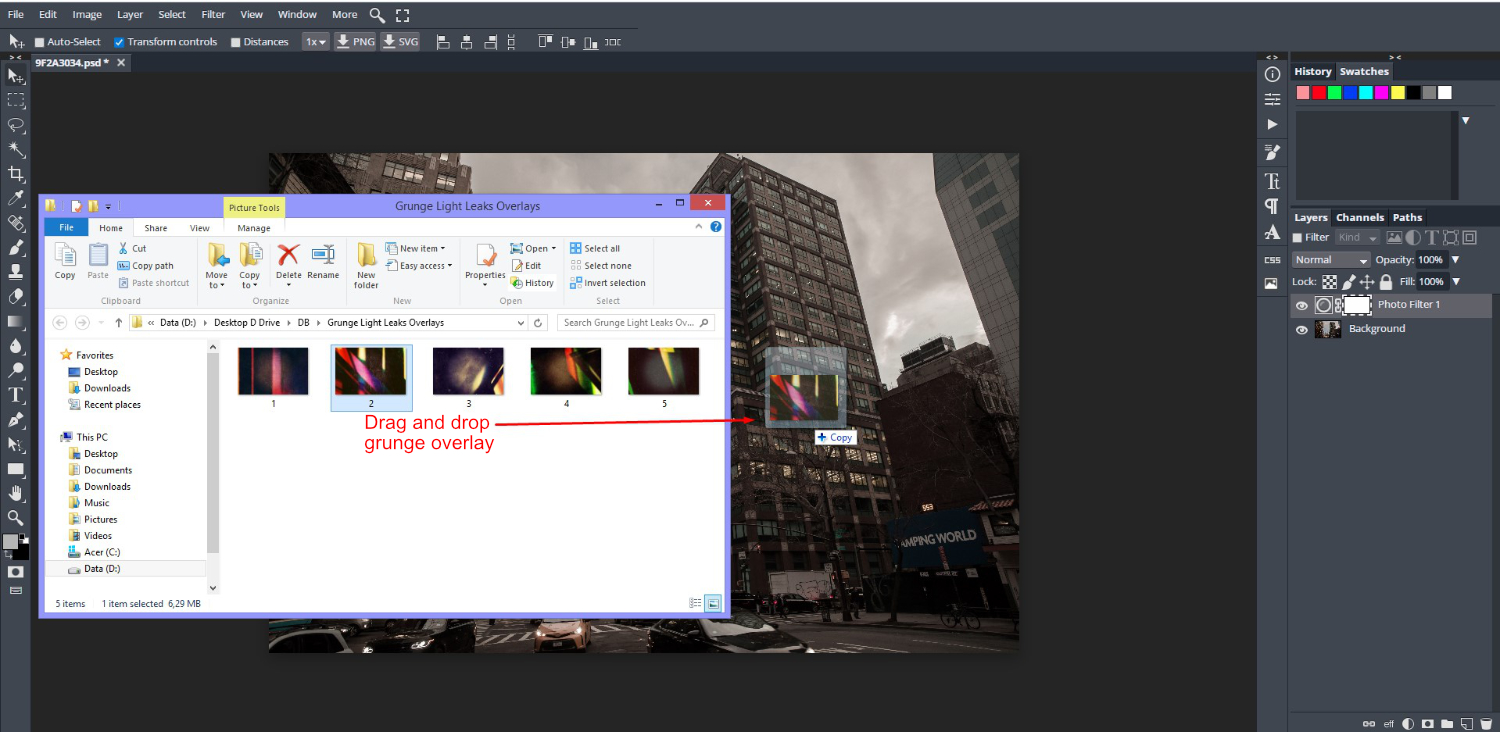The width and height of the screenshot is (1500, 732).
Task: Open the Brush settings panel icon
Action: point(1272,152)
